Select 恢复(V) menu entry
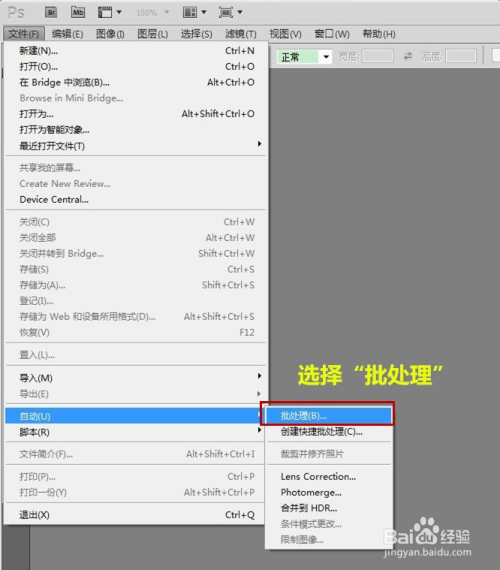This screenshot has height=570, width=500. click(136, 333)
